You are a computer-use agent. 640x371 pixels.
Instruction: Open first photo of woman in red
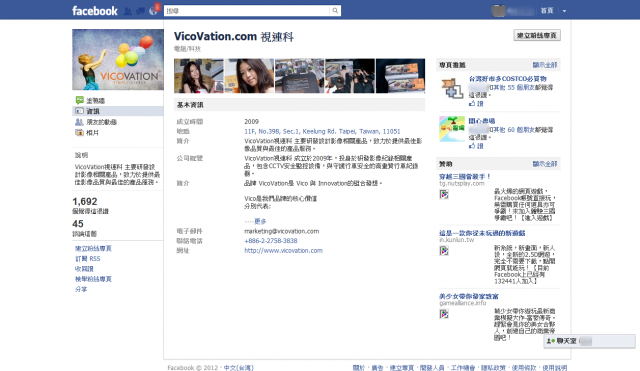199,76
